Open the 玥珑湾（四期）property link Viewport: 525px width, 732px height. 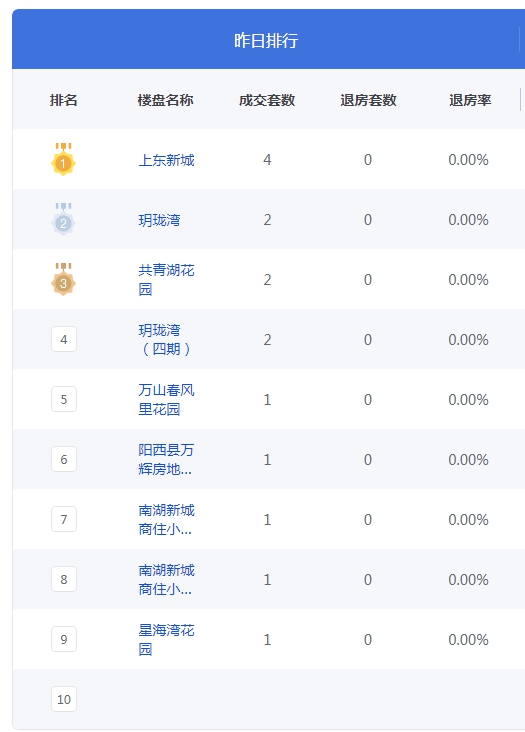coord(167,339)
